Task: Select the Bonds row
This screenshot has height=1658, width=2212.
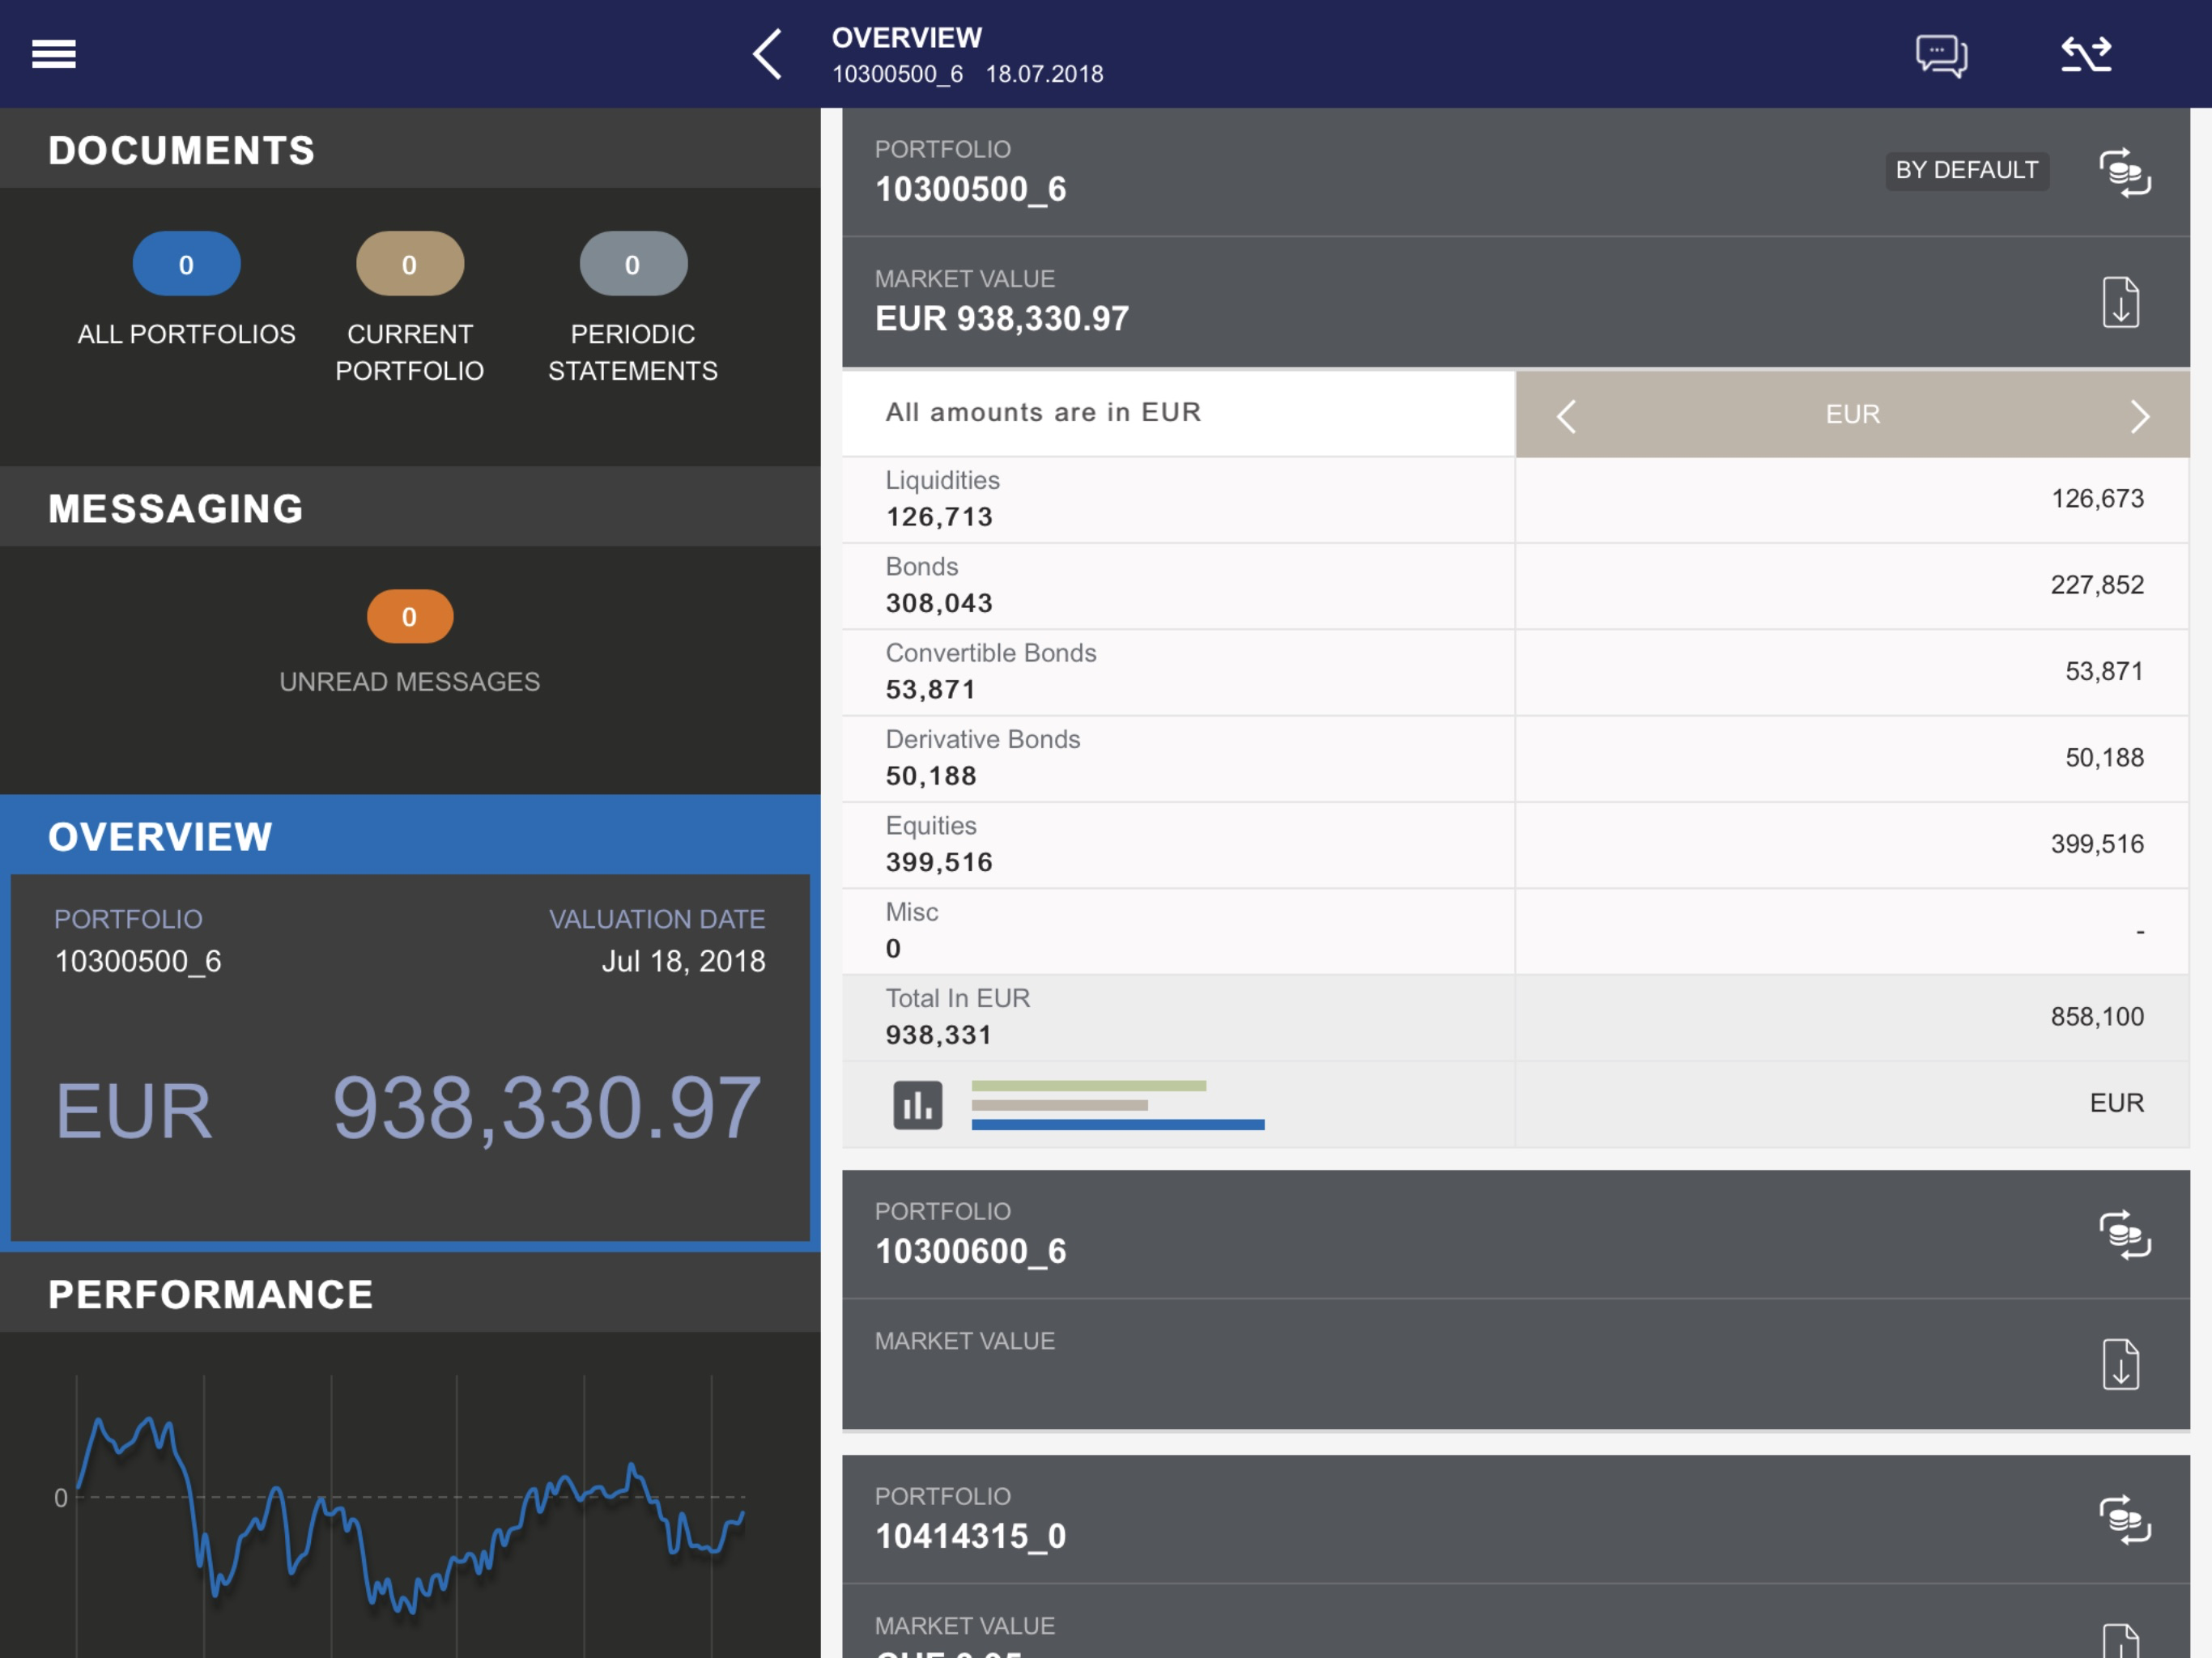Action: pyautogui.click(x=1515, y=586)
